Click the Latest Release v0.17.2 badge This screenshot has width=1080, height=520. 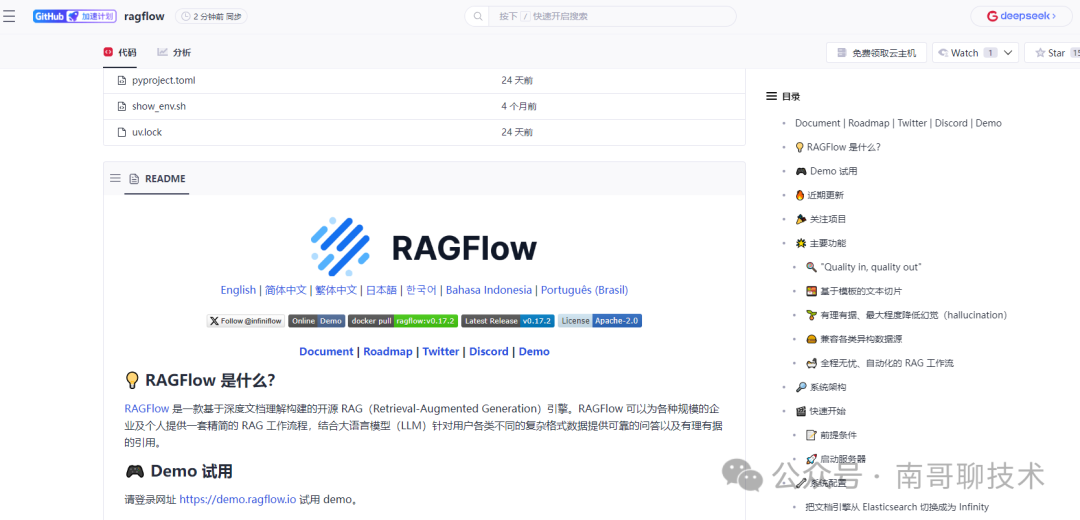(x=508, y=321)
